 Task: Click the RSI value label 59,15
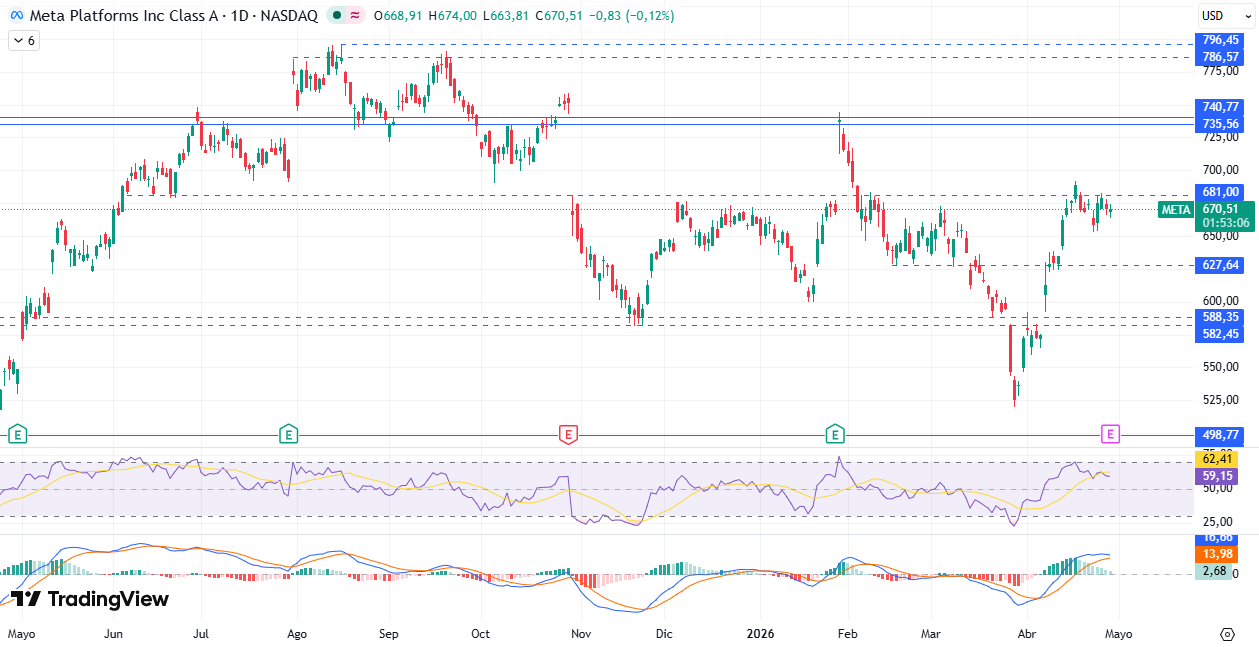point(1220,477)
